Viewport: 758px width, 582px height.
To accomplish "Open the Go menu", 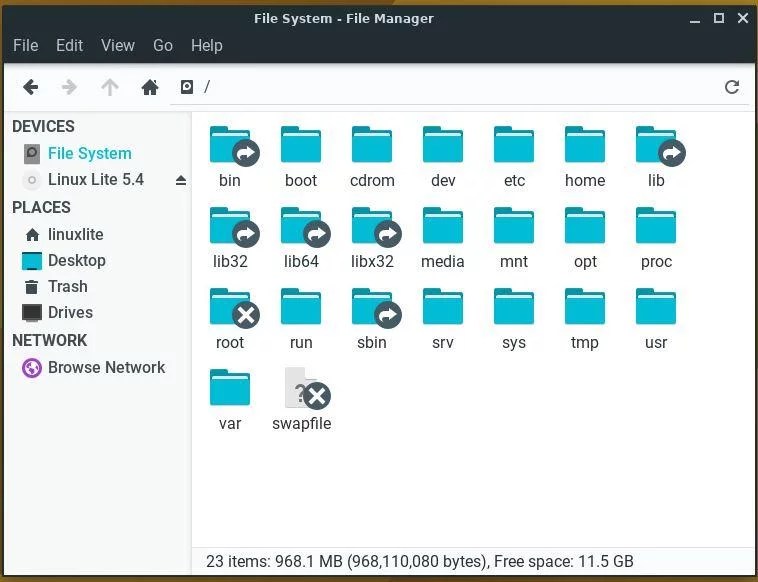I will pos(163,45).
